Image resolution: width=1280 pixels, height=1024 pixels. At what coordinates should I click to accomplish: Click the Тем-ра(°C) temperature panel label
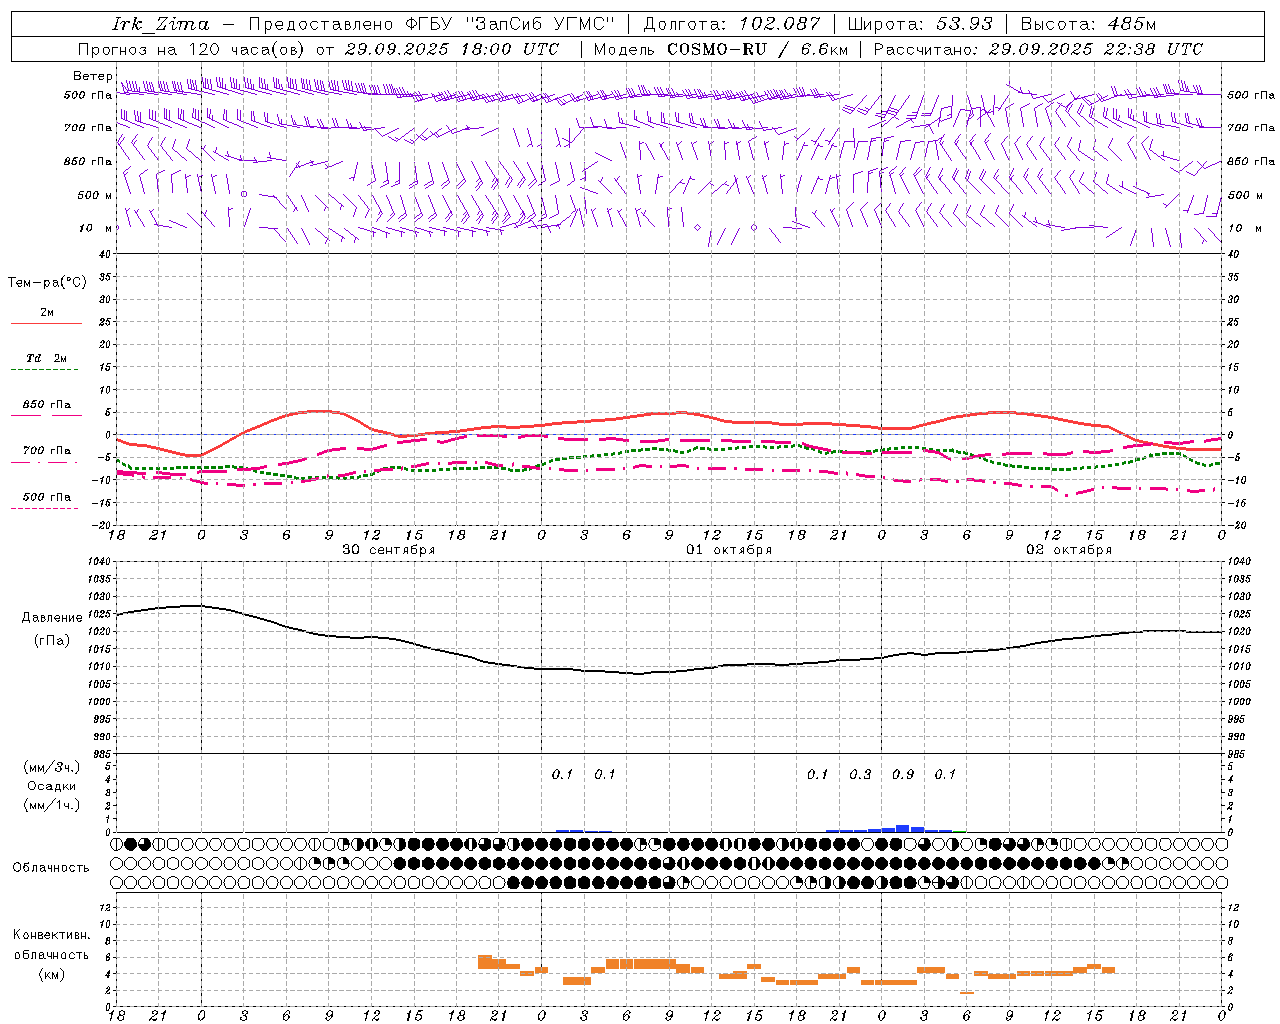[47, 283]
